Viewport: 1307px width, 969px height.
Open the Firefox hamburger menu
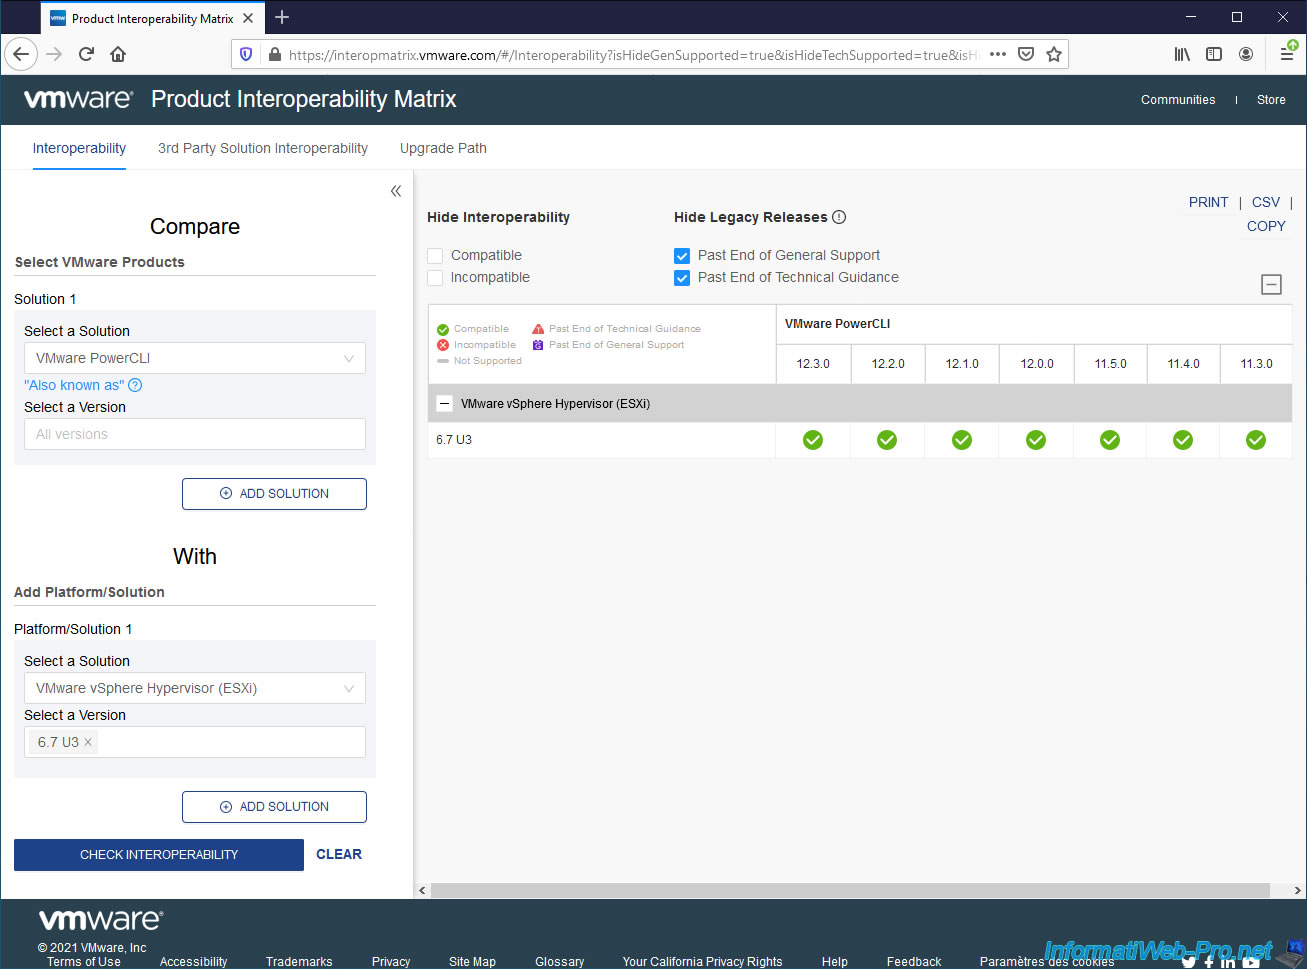point(1288,54)
